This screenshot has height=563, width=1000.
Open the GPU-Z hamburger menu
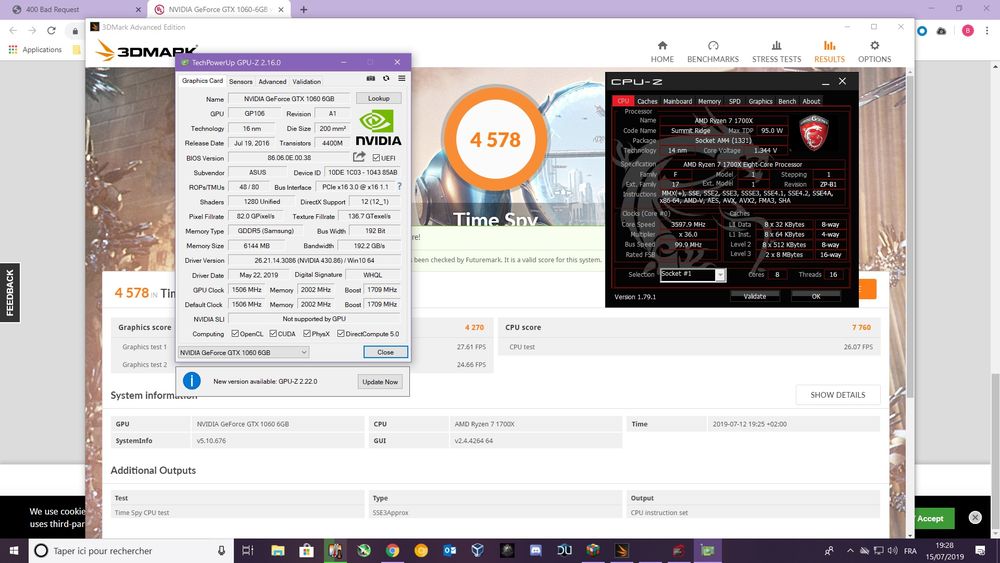click(402, 78)
